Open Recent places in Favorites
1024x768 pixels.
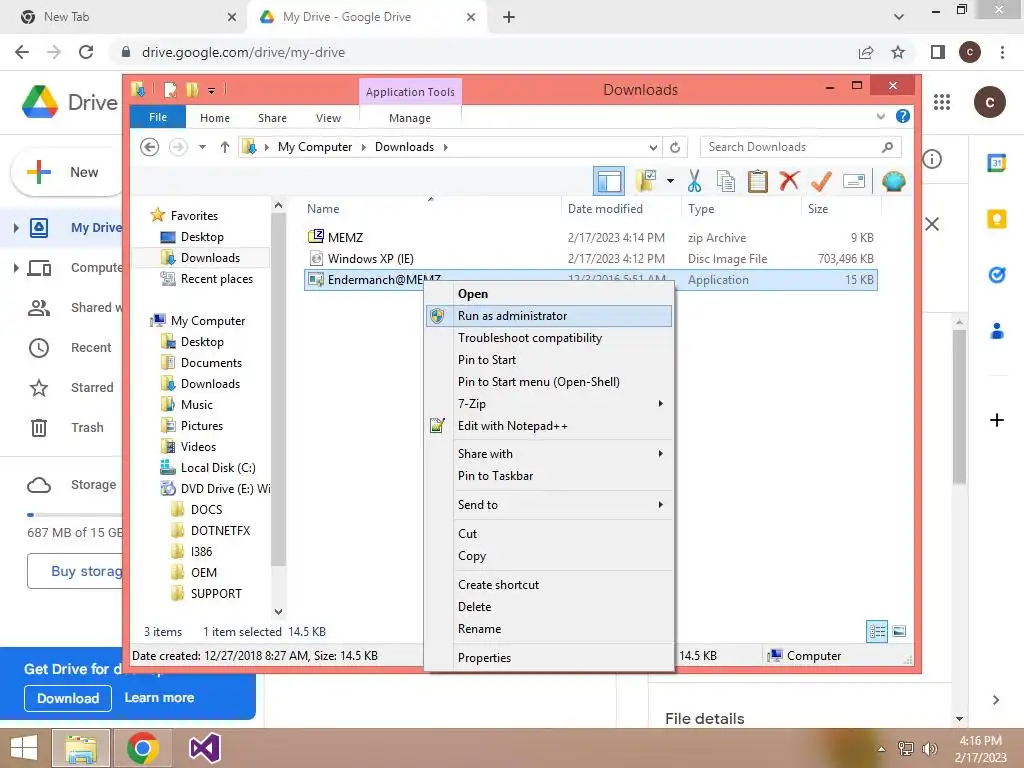(x=207, y=279)
